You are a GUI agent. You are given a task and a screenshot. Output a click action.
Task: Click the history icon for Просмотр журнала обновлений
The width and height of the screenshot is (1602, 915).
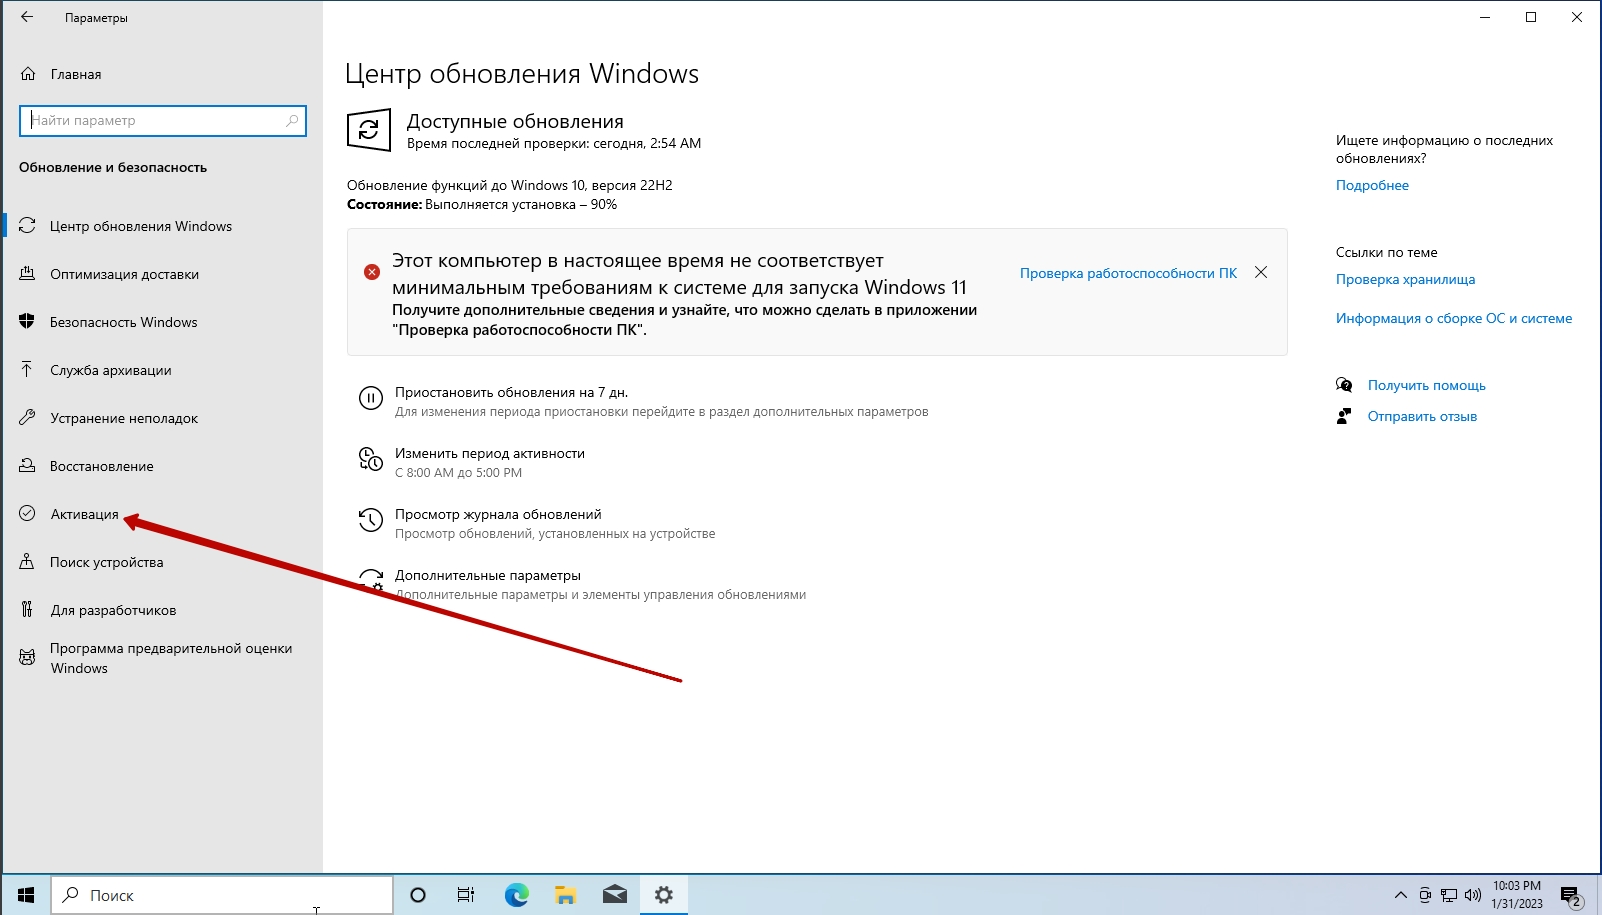371,520
